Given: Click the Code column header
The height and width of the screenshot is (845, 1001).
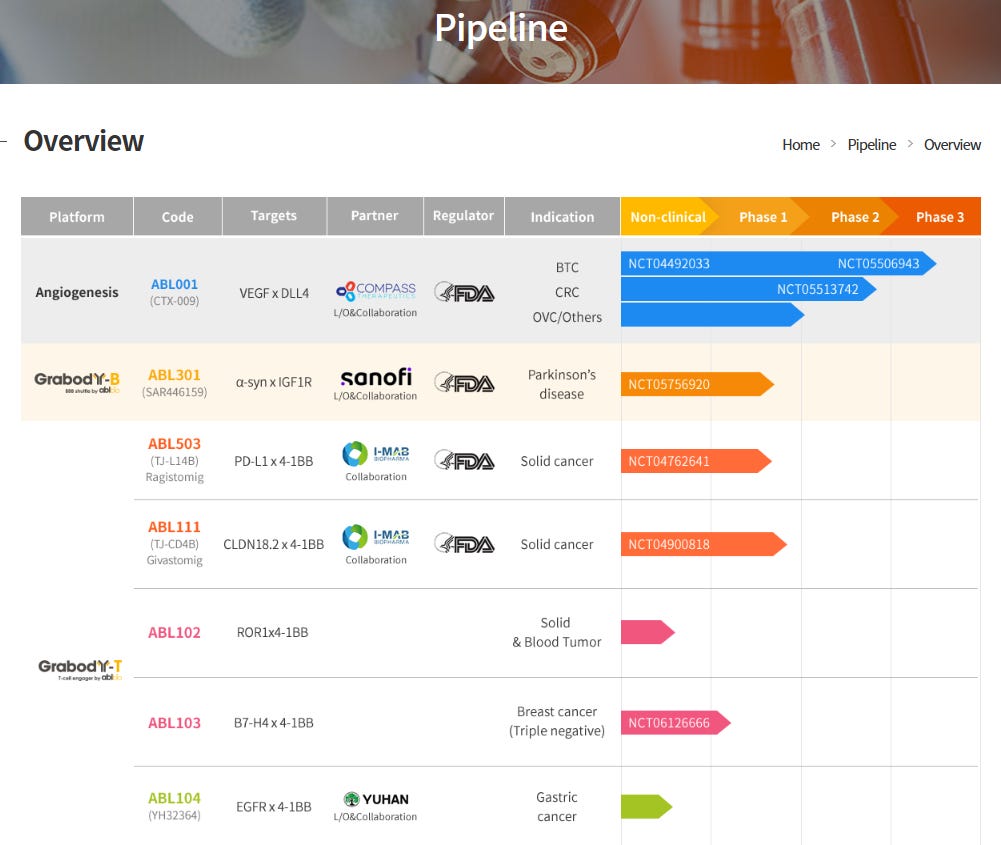Looking at the screenshot, I should 177,216.
